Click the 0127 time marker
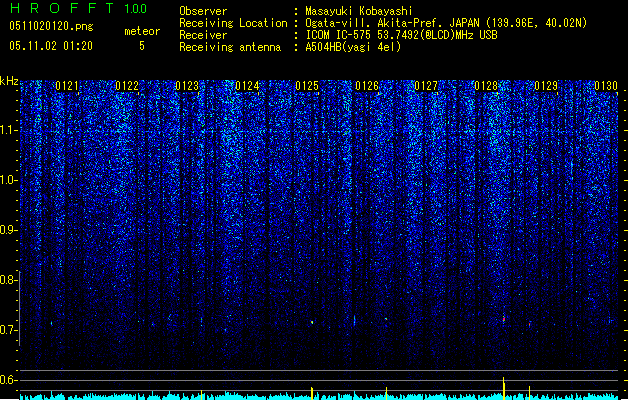 click(426, 86)
